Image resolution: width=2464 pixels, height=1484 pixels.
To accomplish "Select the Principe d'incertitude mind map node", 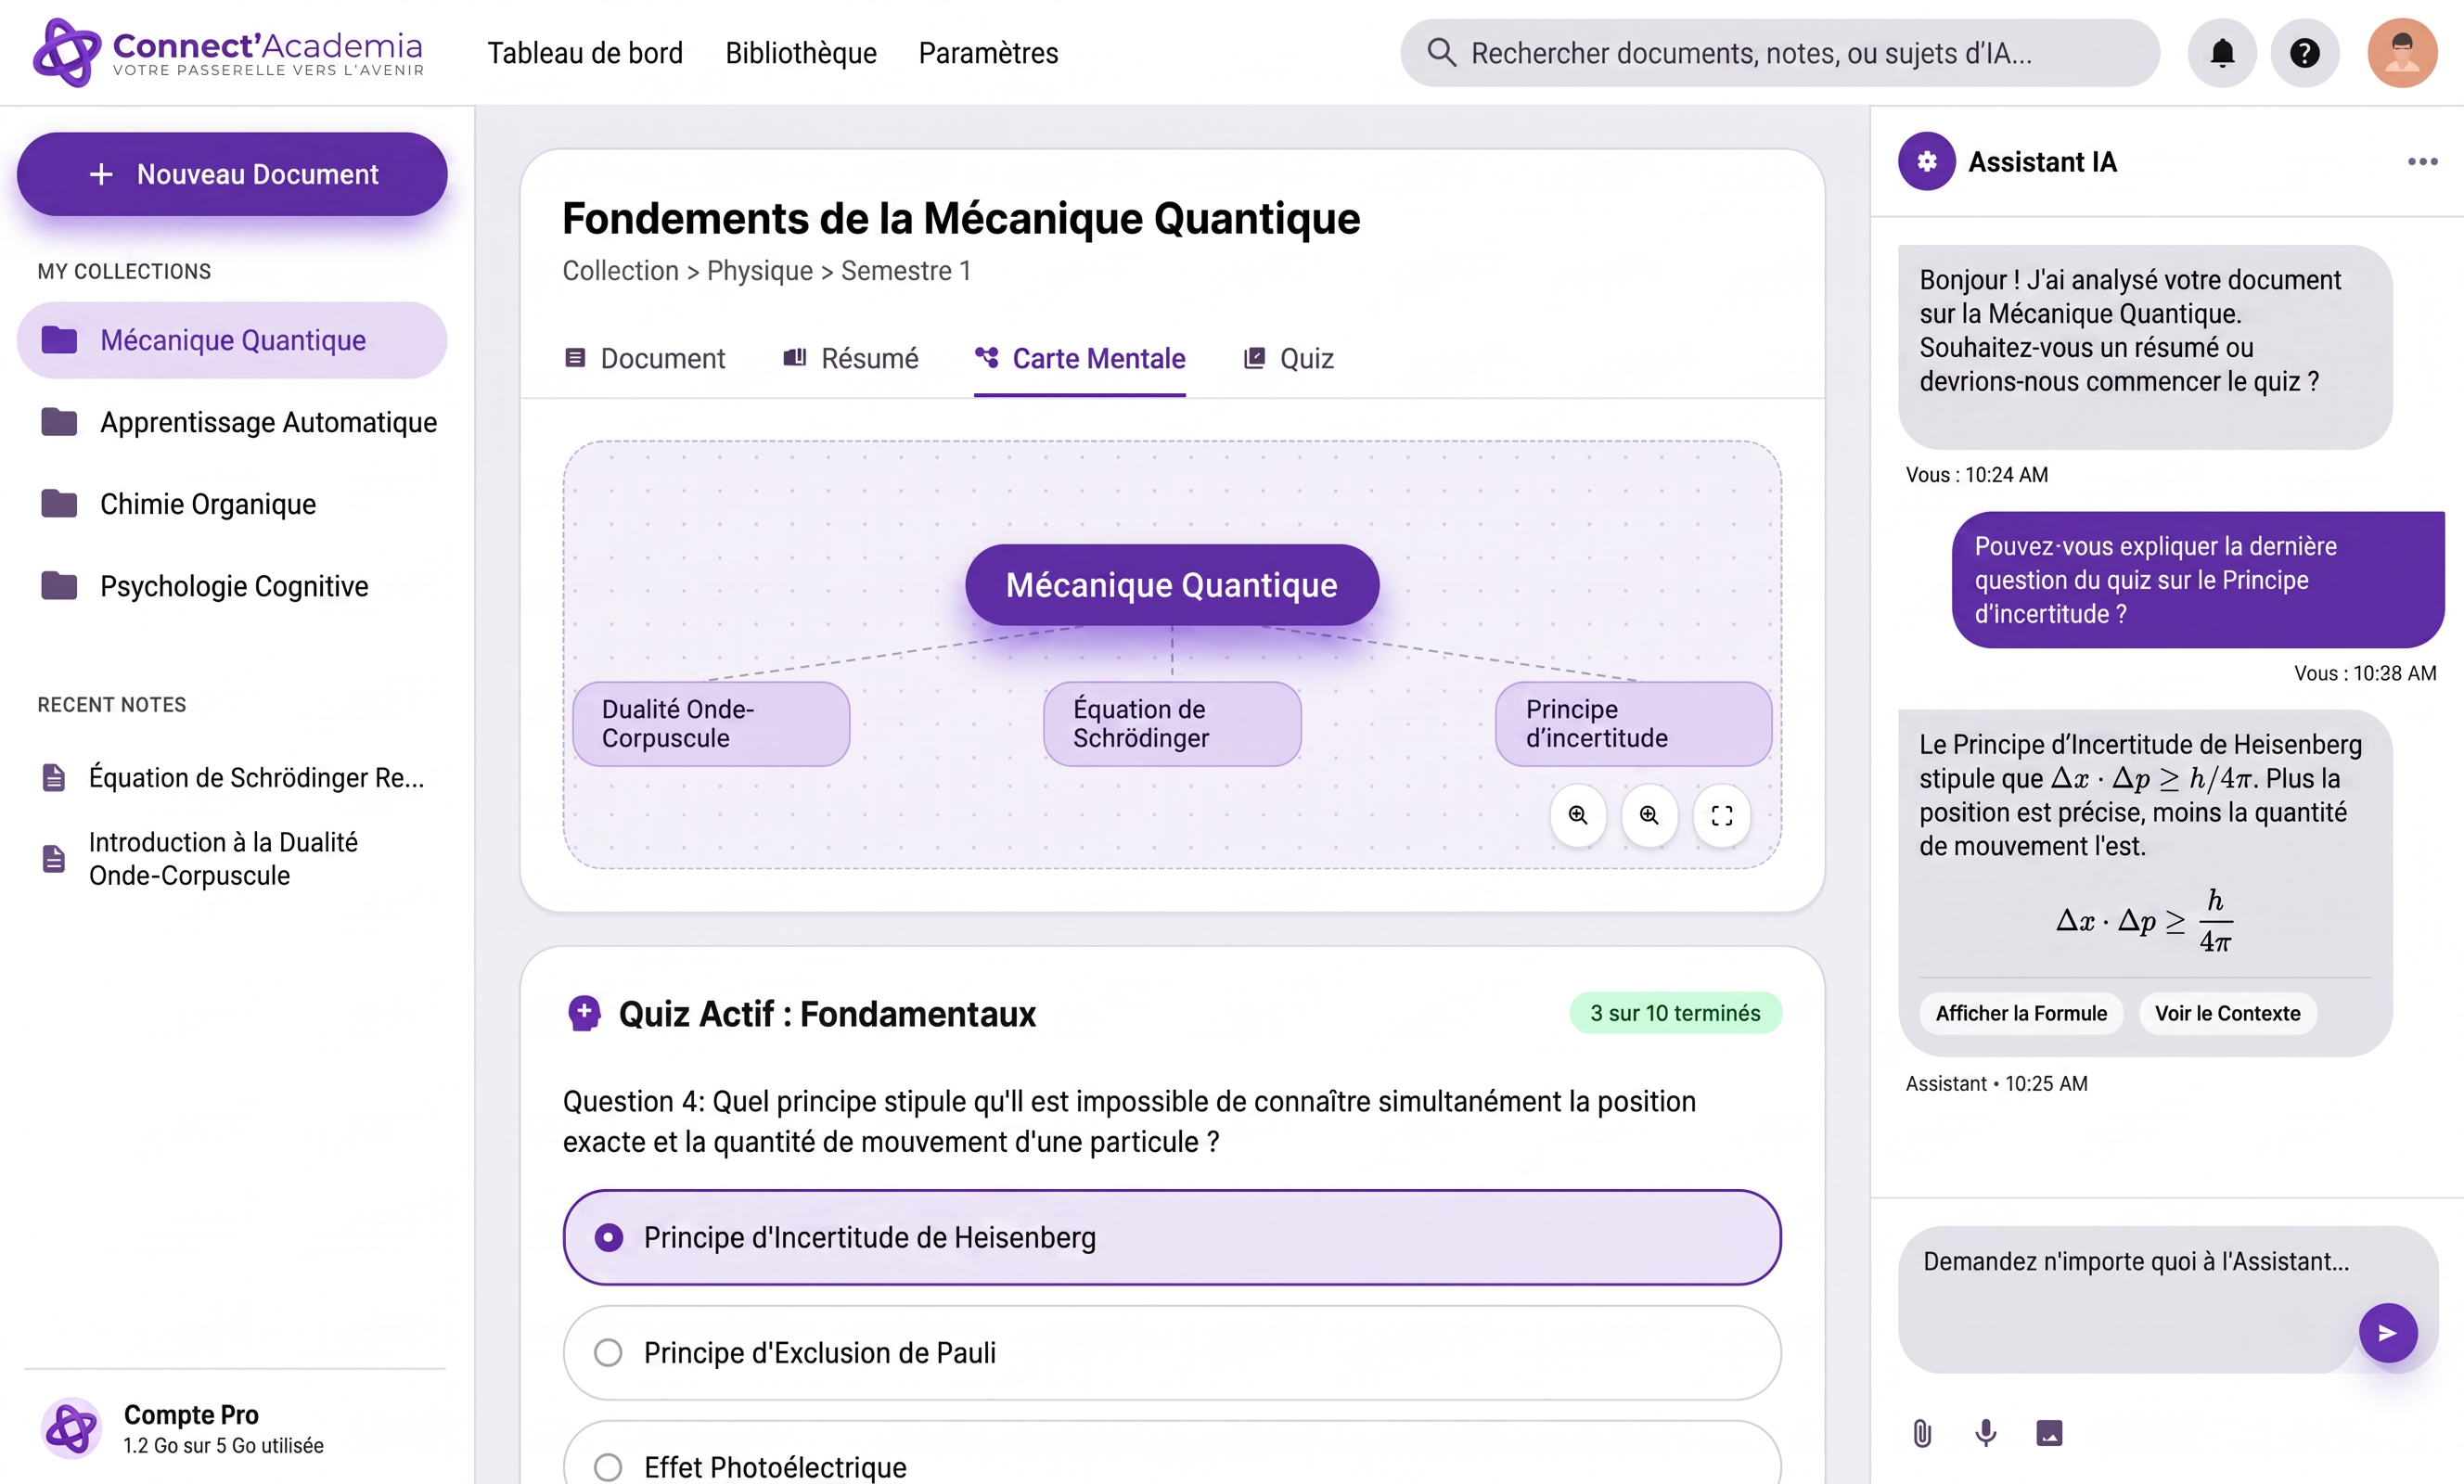I will pyautogui.click(x=1633, y=724).
